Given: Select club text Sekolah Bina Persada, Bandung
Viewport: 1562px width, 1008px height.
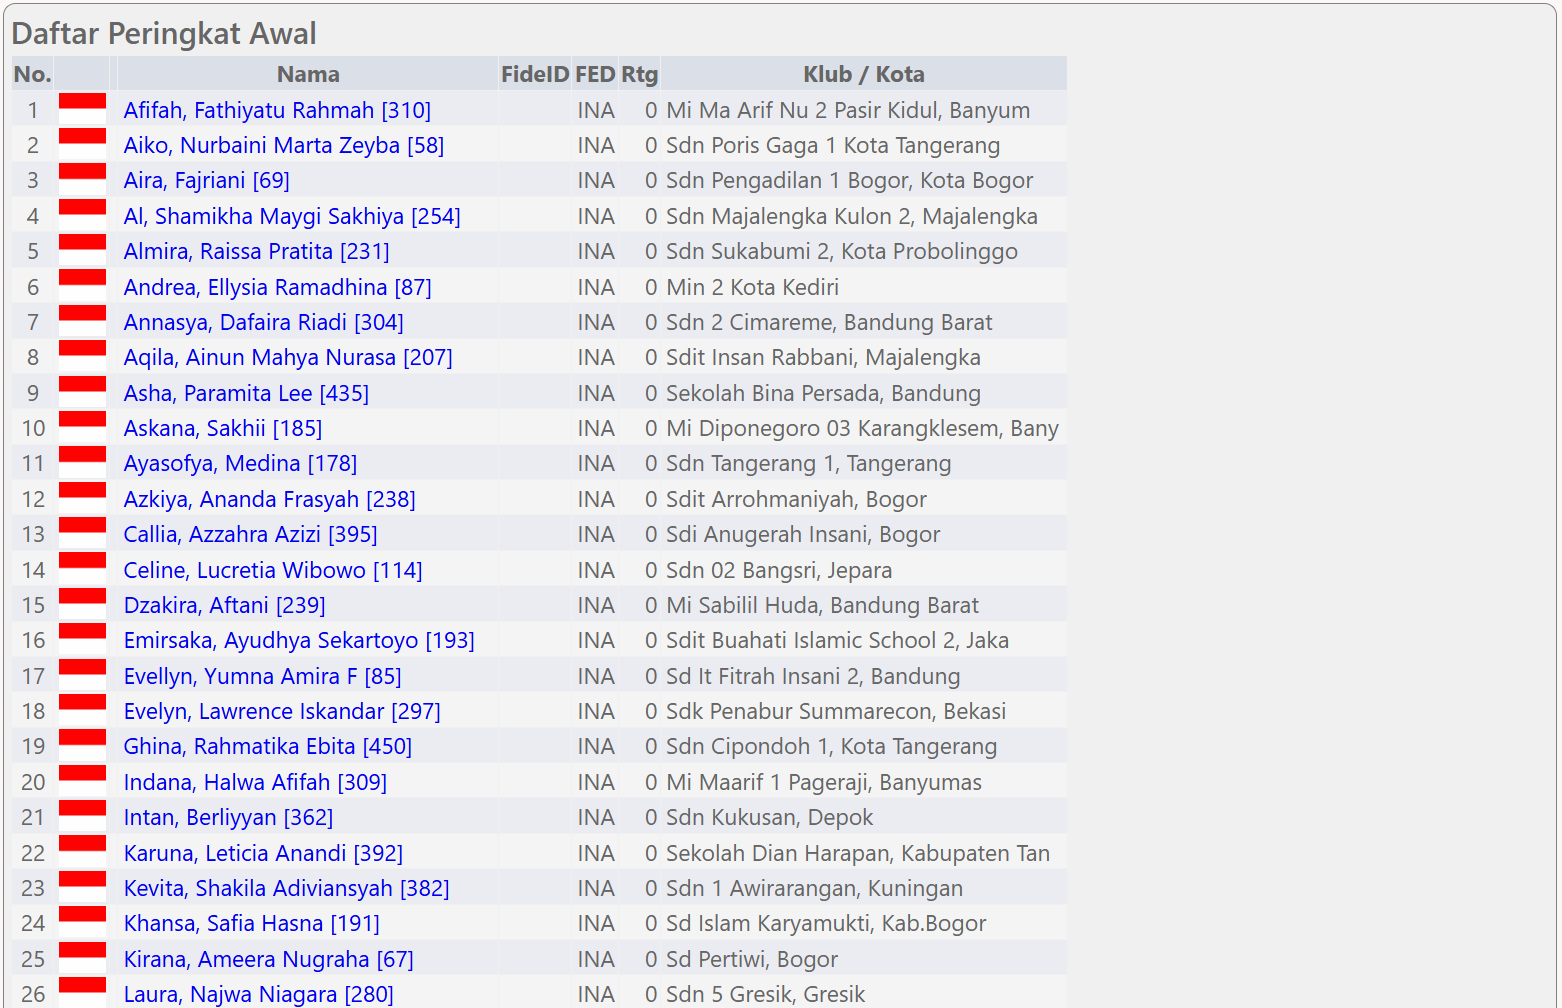Looking at the screenshot, I should (824, 393).
